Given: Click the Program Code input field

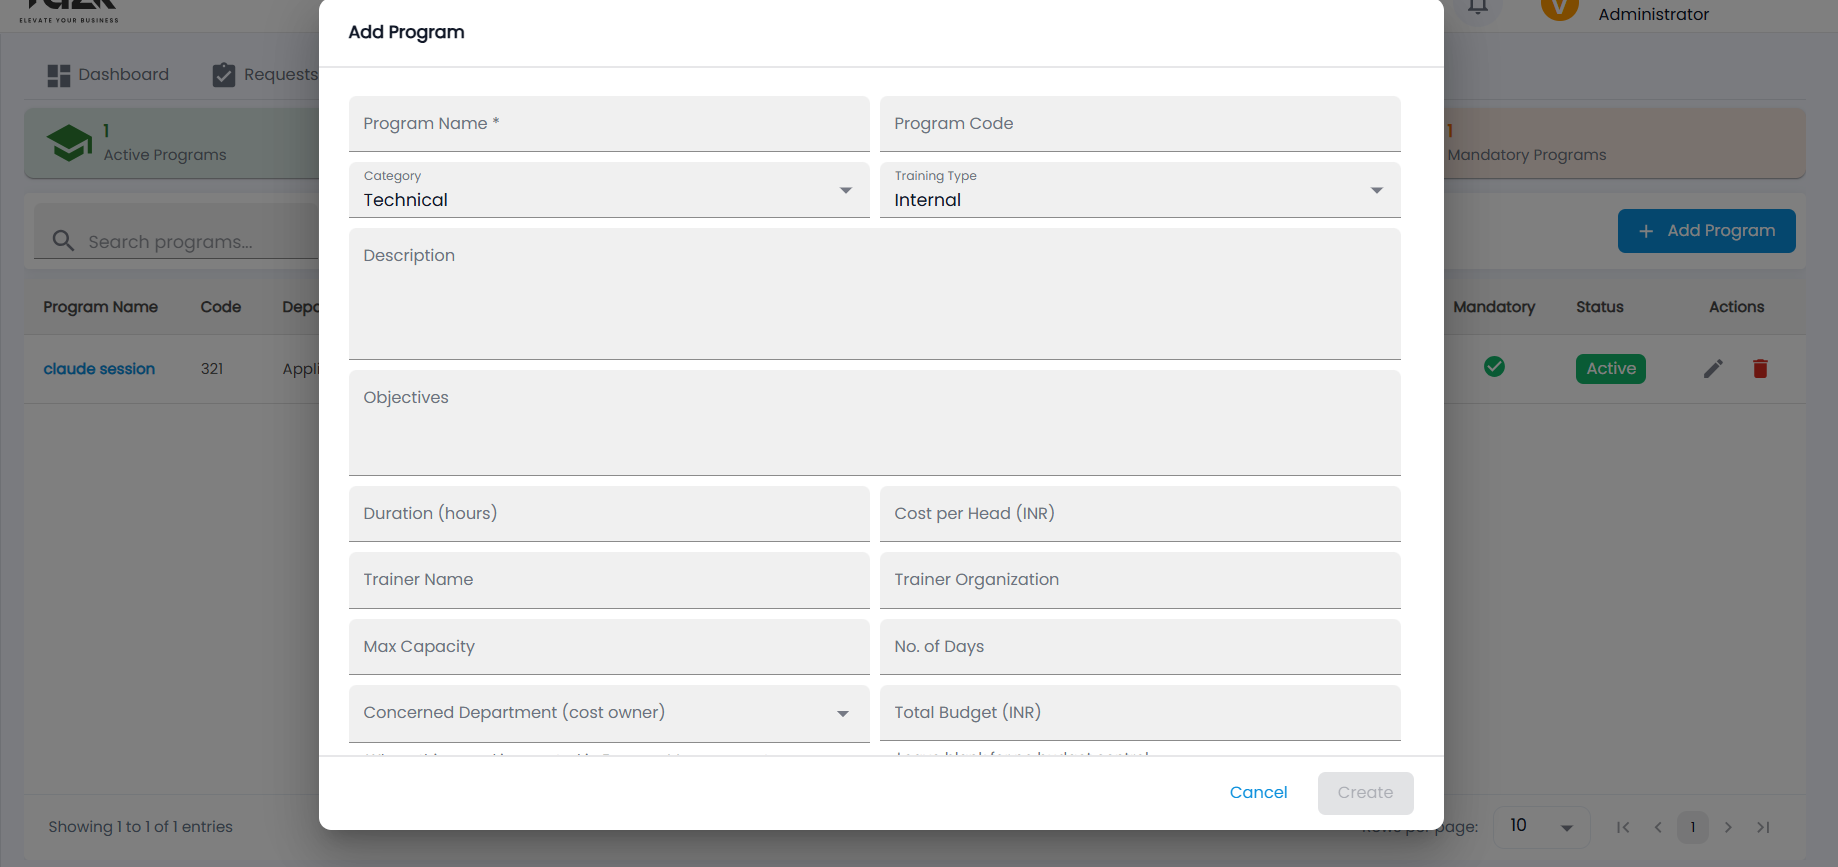Looking at the screenshot, I should click(1140, 124).
